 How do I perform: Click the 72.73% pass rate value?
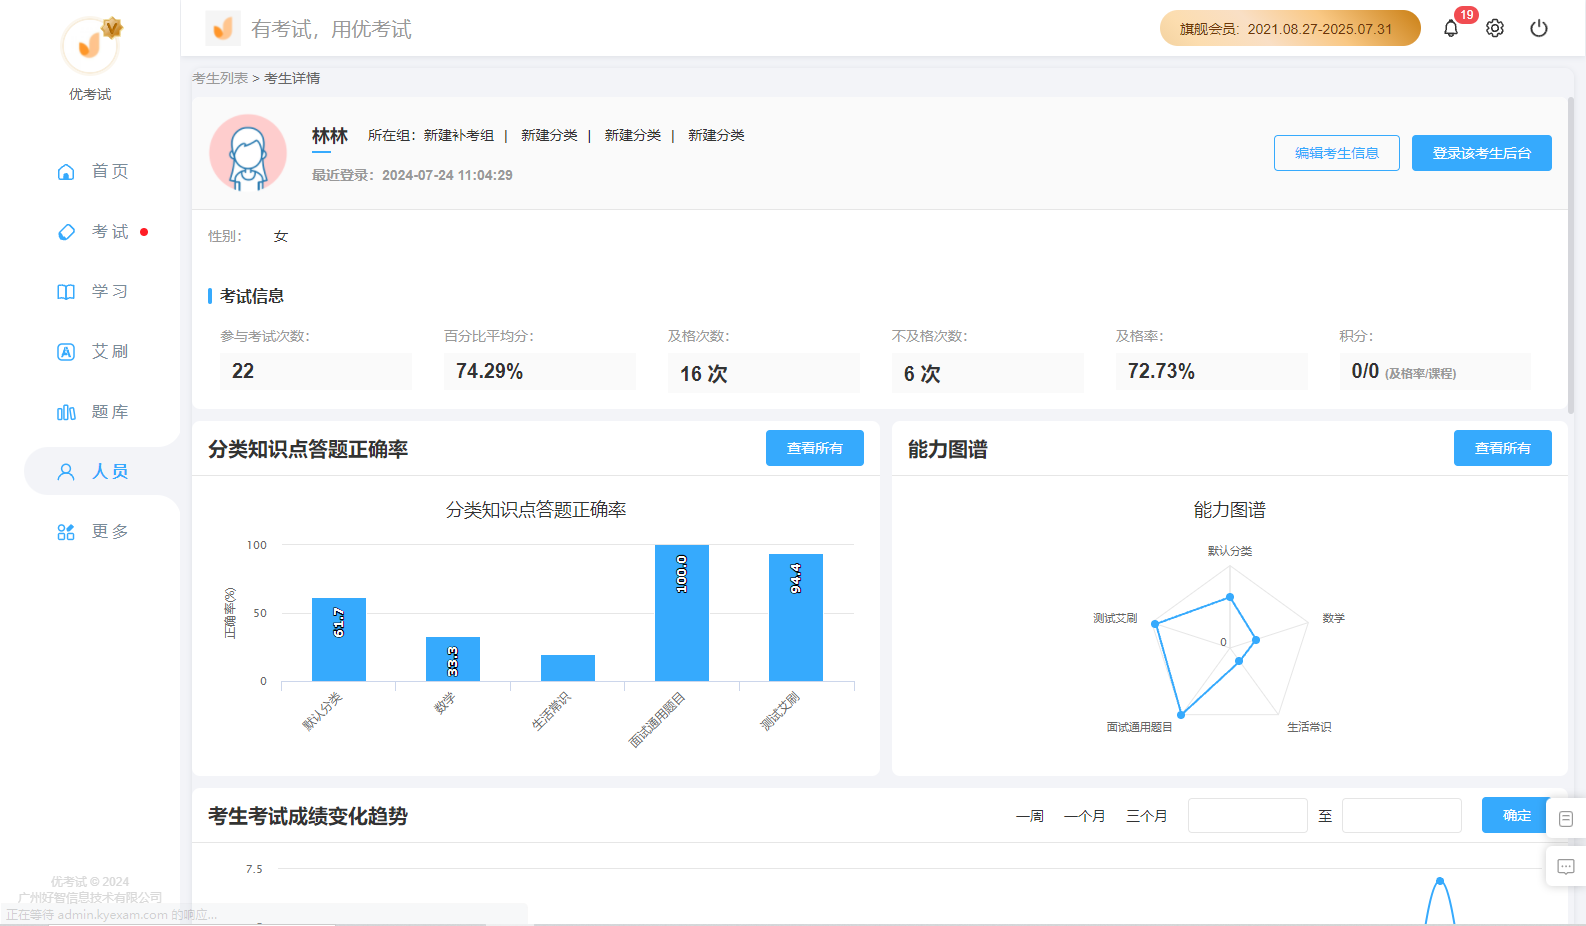1161,371
